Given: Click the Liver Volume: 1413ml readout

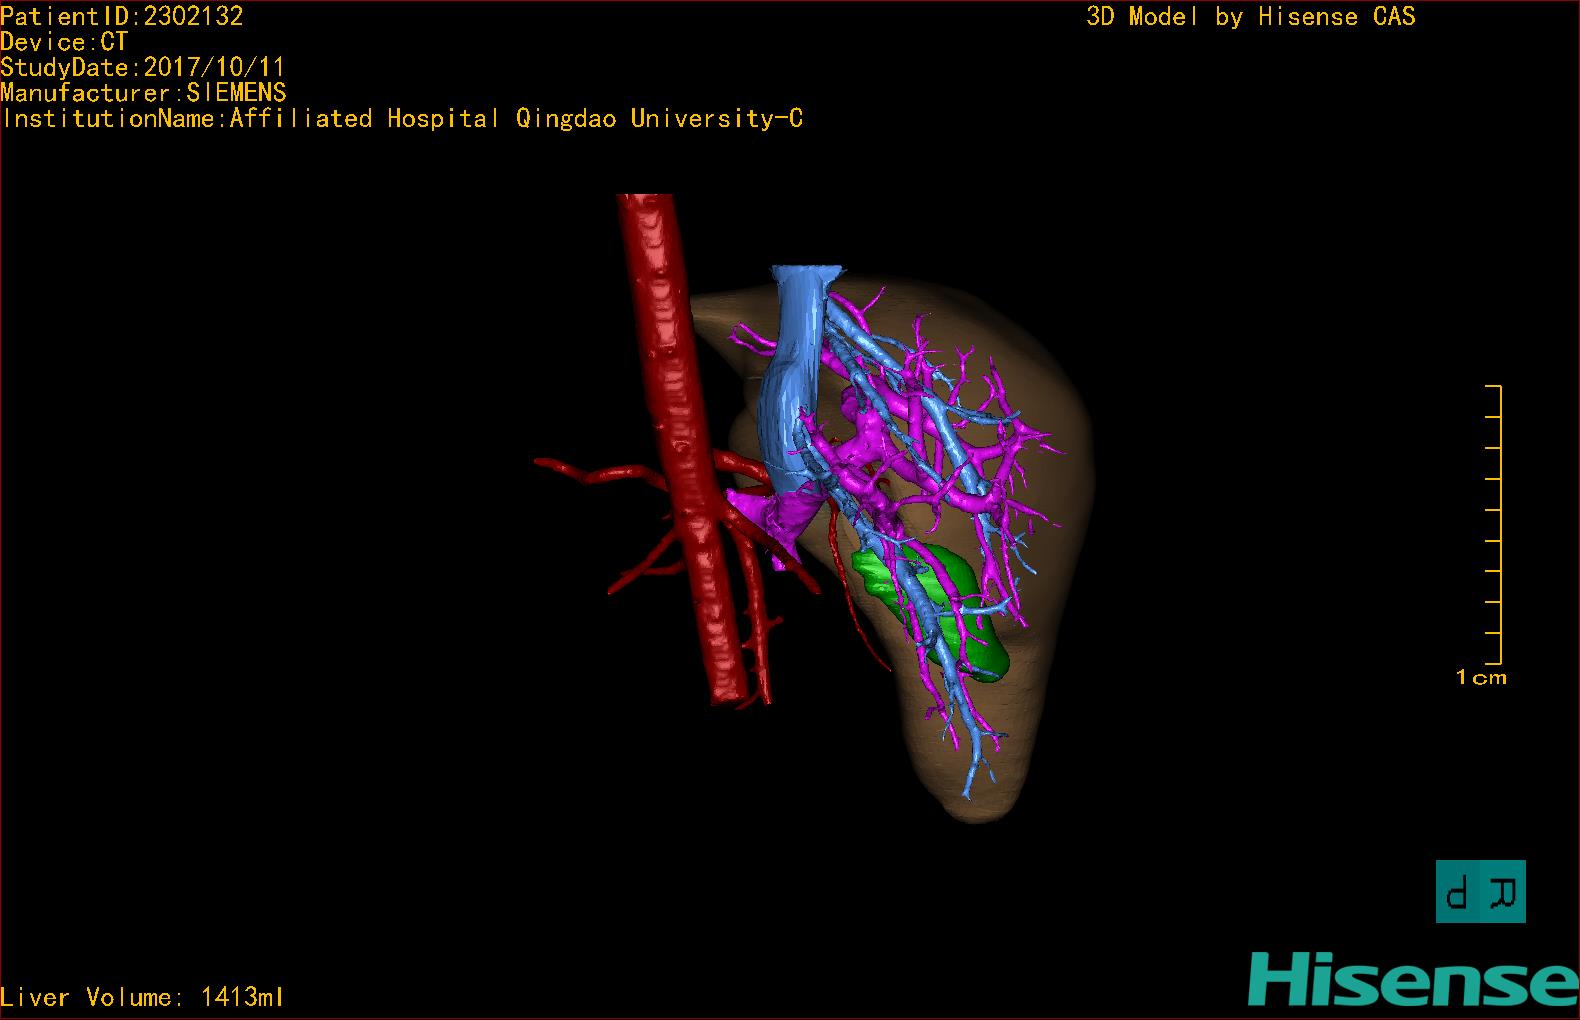Looking at the screenshot, I should tap(143, 997).
